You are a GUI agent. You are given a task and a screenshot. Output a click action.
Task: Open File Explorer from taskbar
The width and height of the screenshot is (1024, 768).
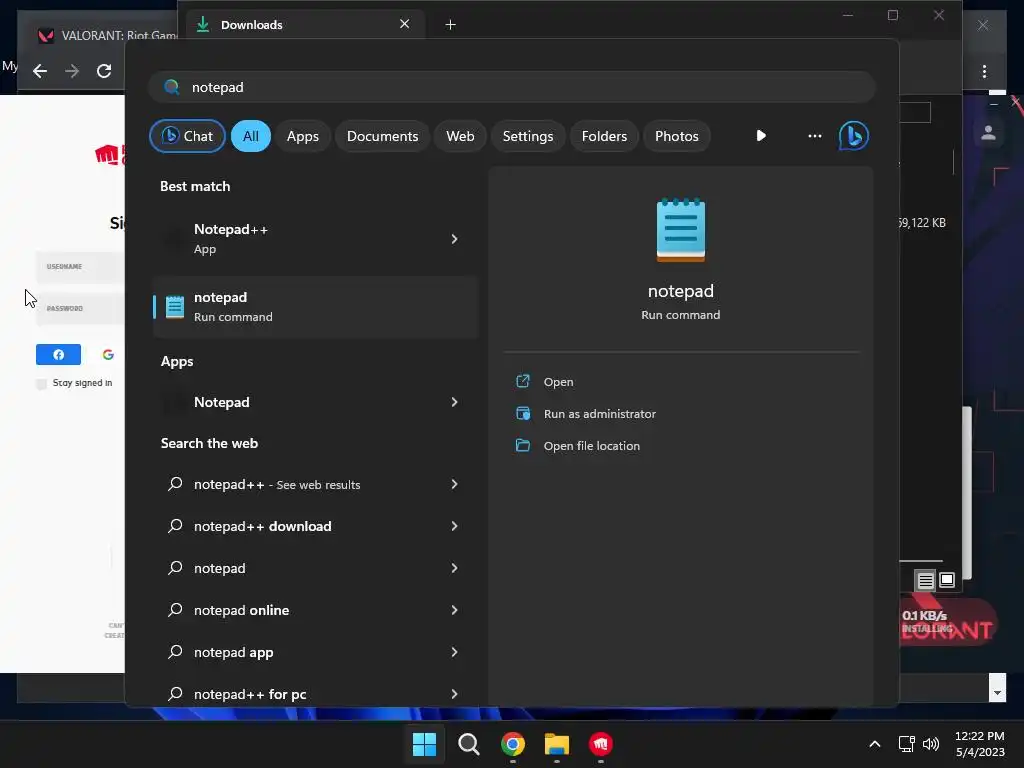(557, 744)
